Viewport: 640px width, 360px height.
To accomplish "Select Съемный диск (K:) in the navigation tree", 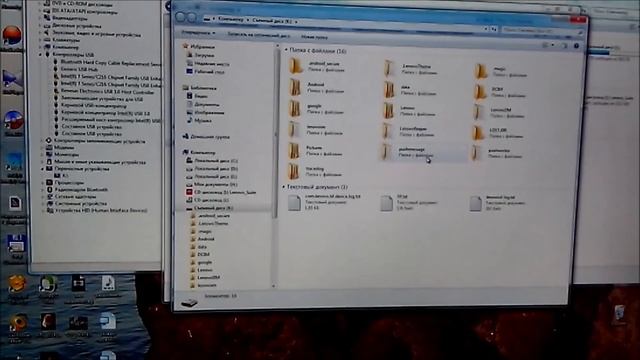I will click(x=211, y=208).
